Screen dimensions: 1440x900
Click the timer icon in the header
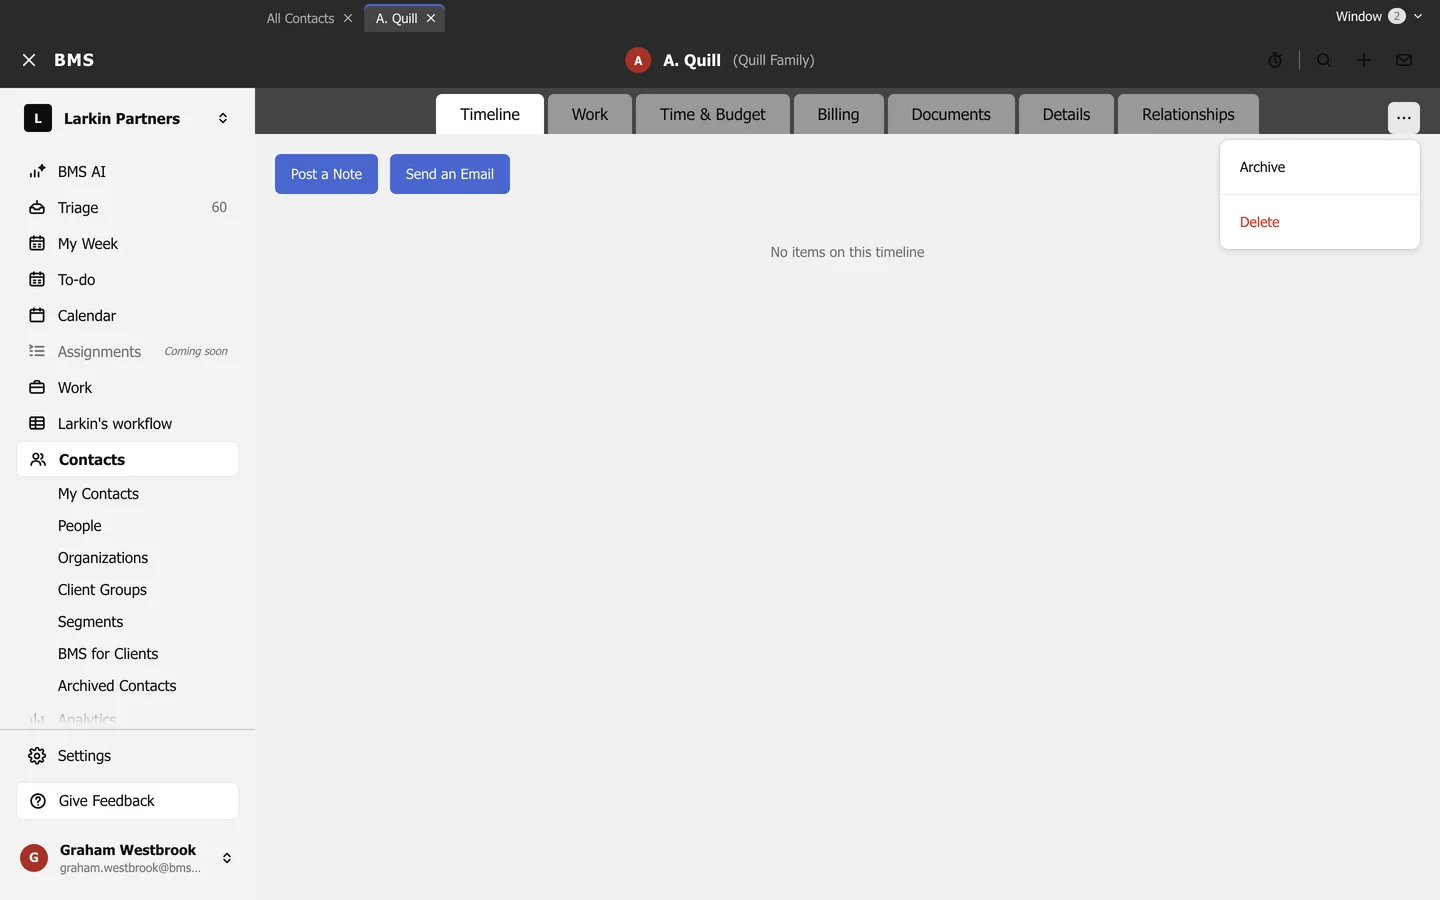tap(1275, 60)
